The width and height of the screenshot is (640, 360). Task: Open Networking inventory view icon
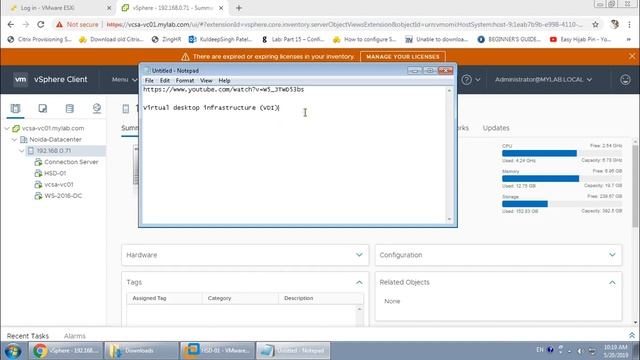tap(97, 108)
